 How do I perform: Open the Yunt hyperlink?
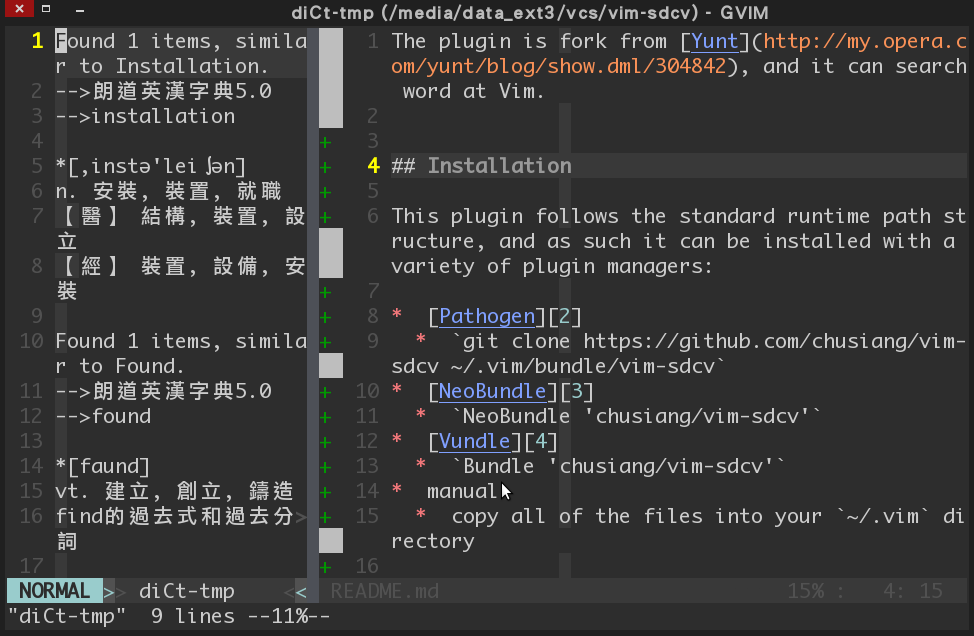(714, 41)
